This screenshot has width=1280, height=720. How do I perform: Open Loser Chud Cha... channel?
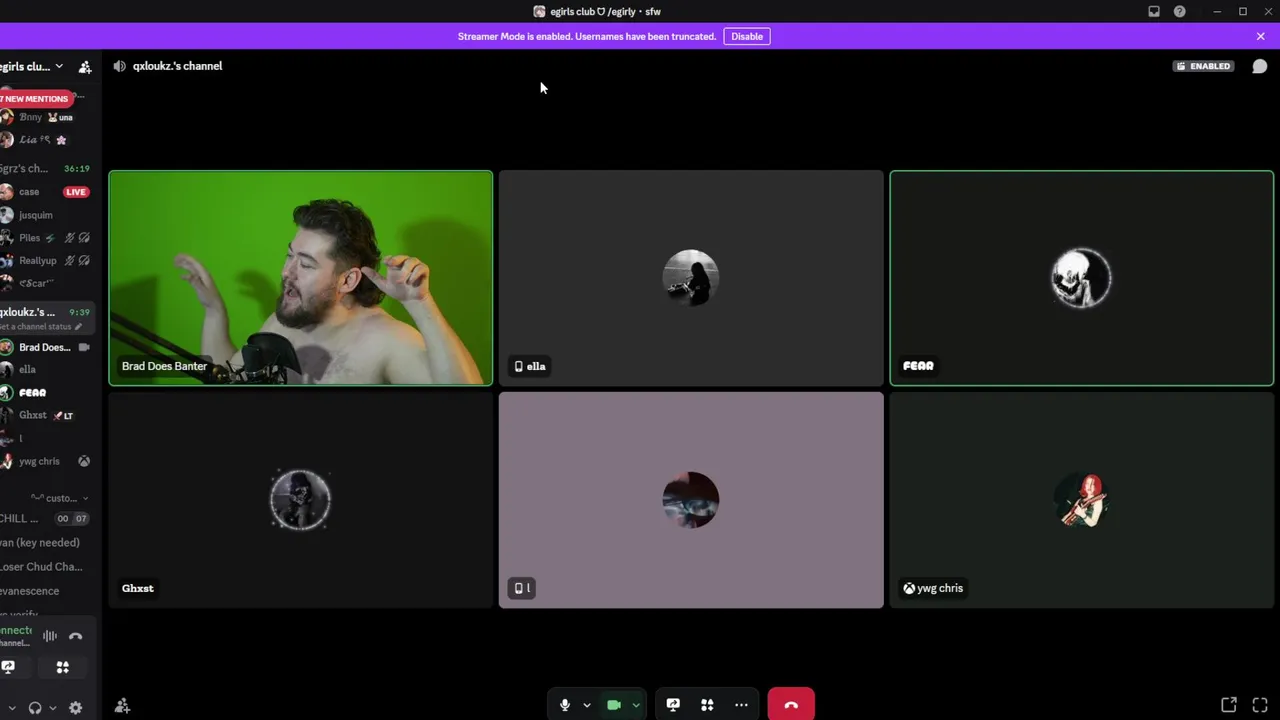(46, 566)
